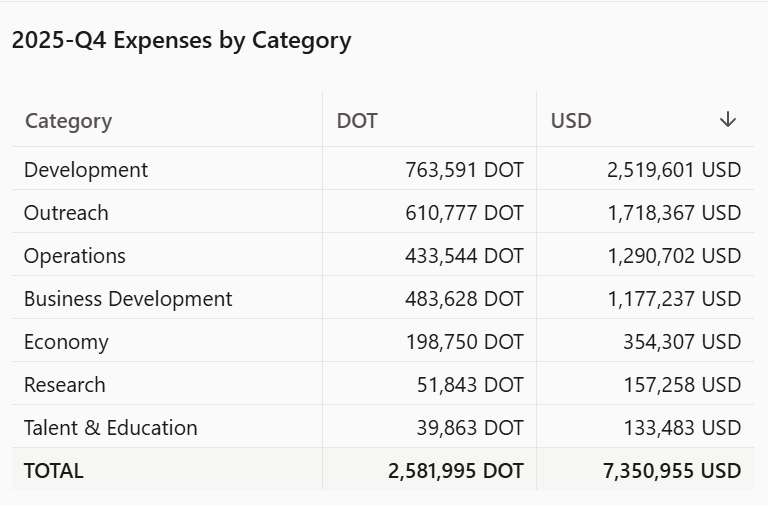Select the Outreach category cell
The height and width of the screenshot is (505, 768).
click(x=66, y=213)
